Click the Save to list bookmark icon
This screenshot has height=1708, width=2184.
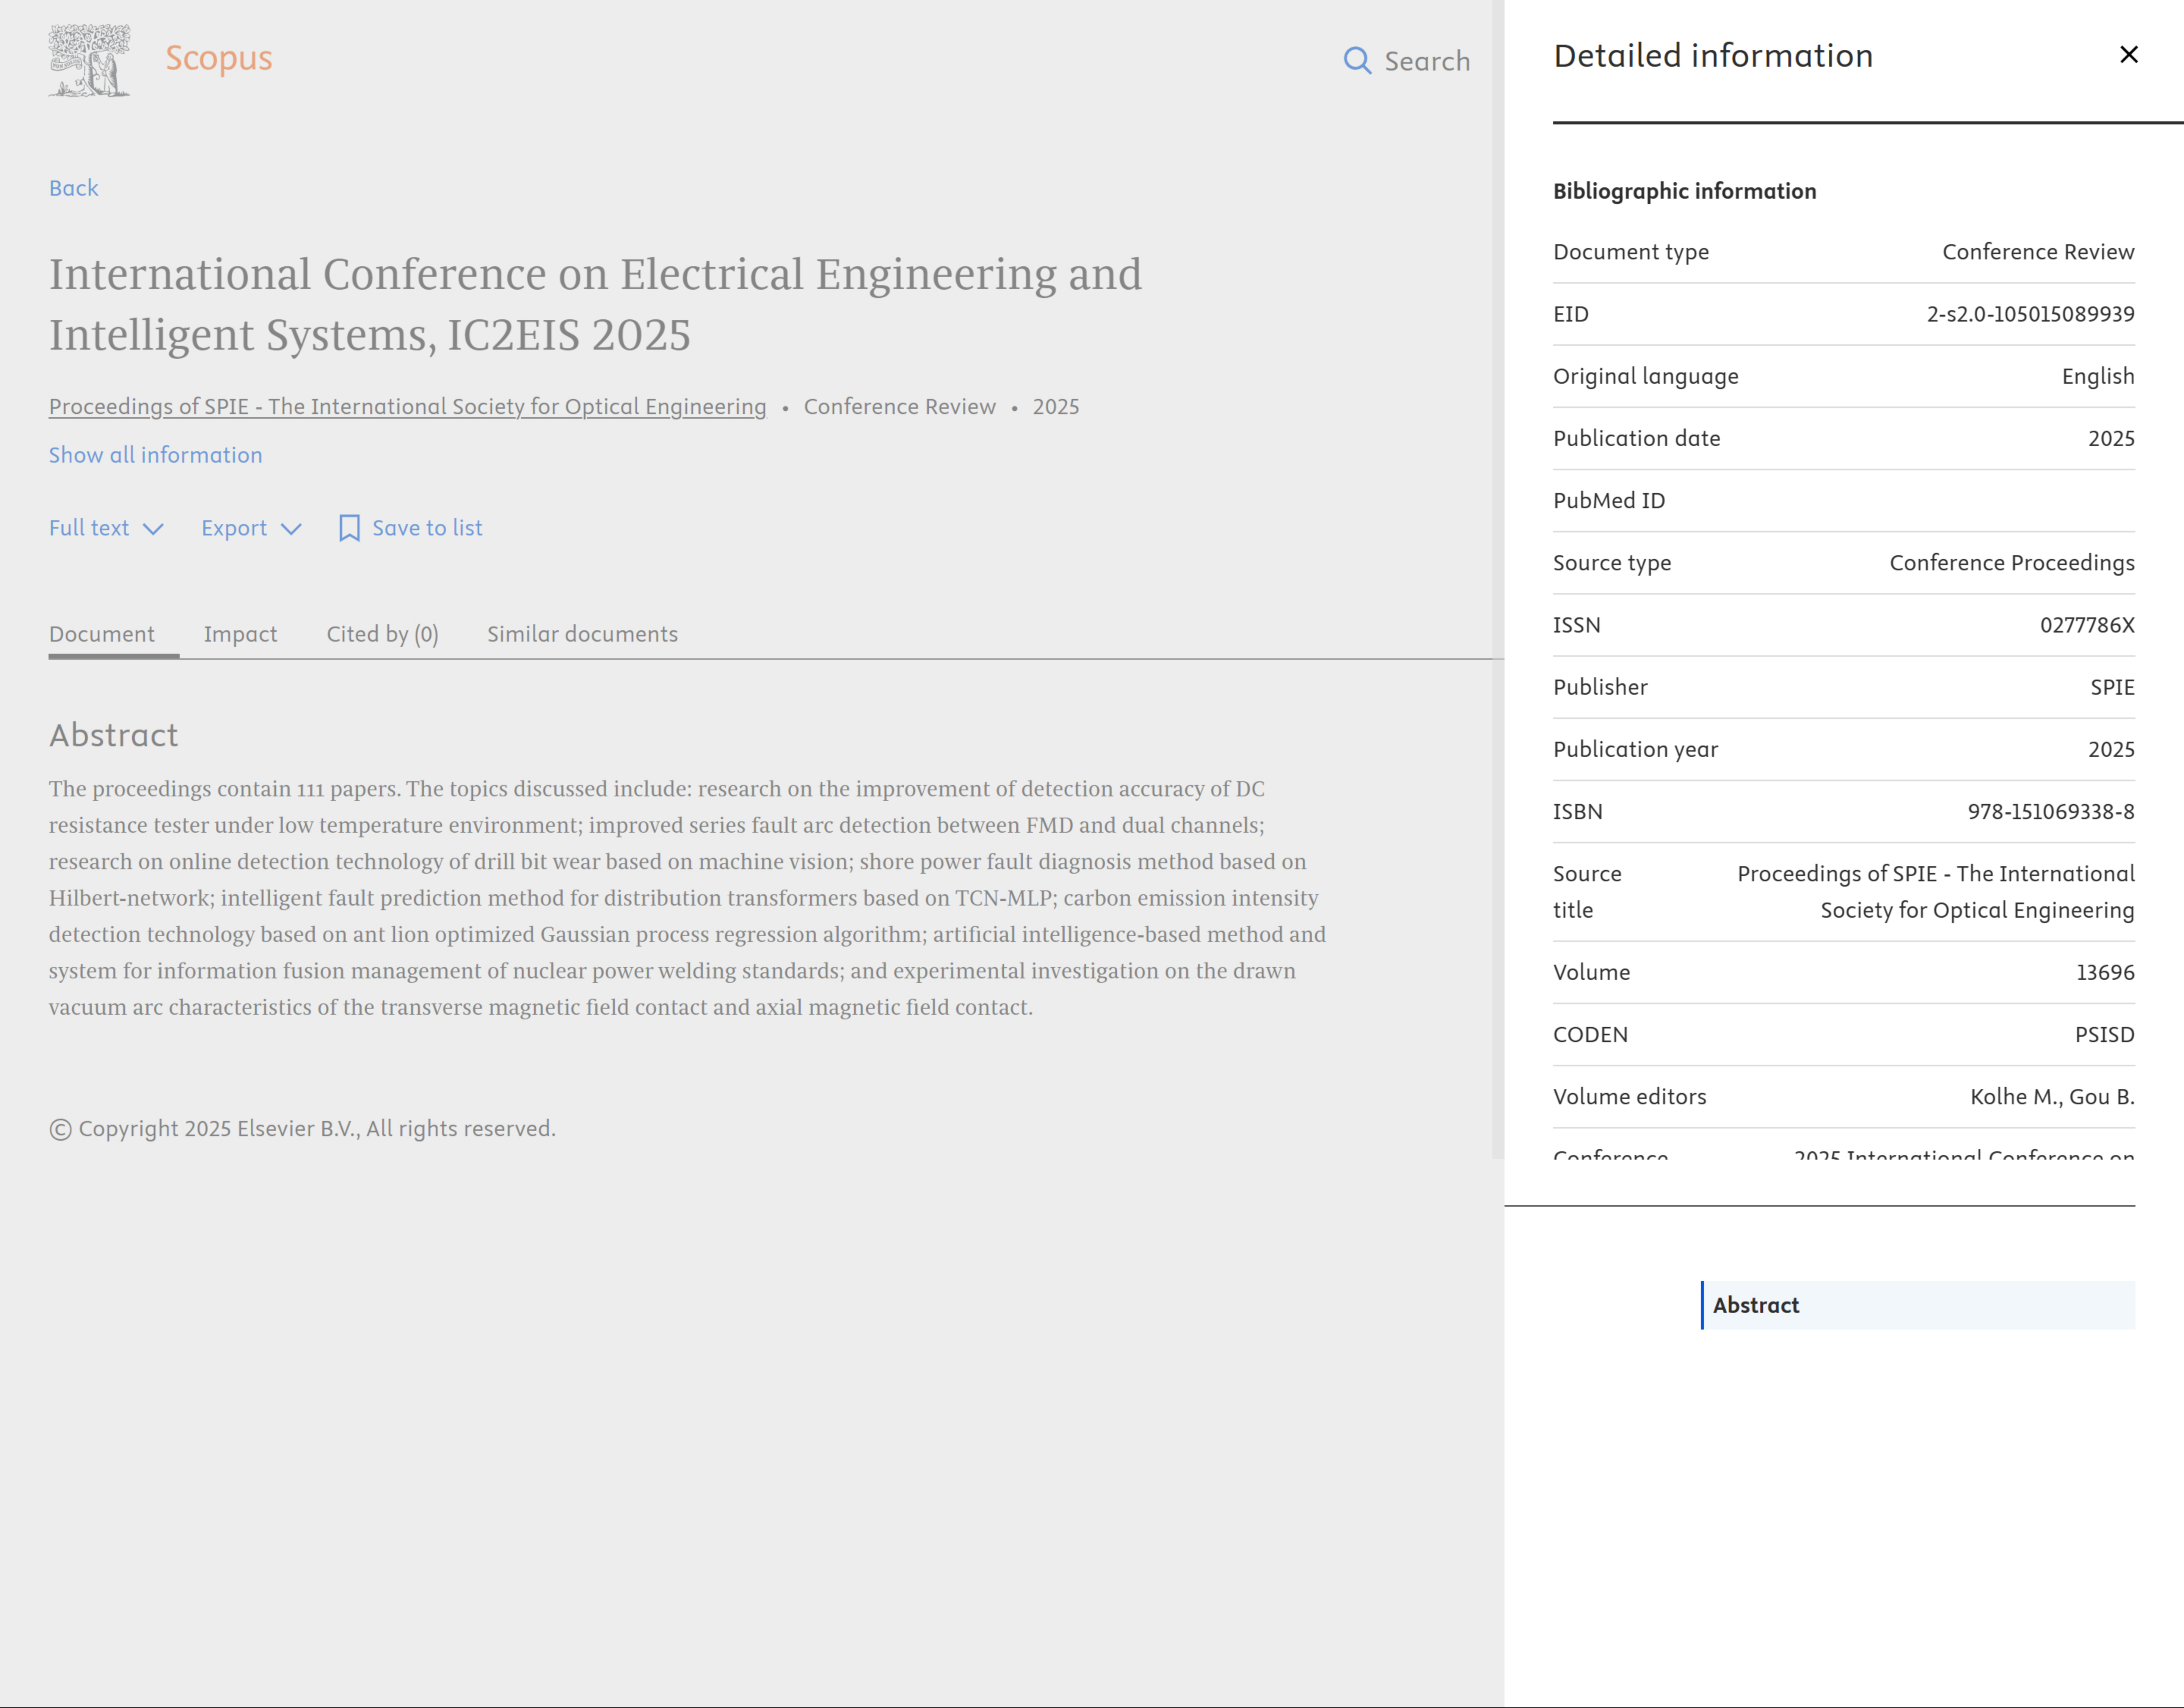pyautogui.click(x=349, y=528)
